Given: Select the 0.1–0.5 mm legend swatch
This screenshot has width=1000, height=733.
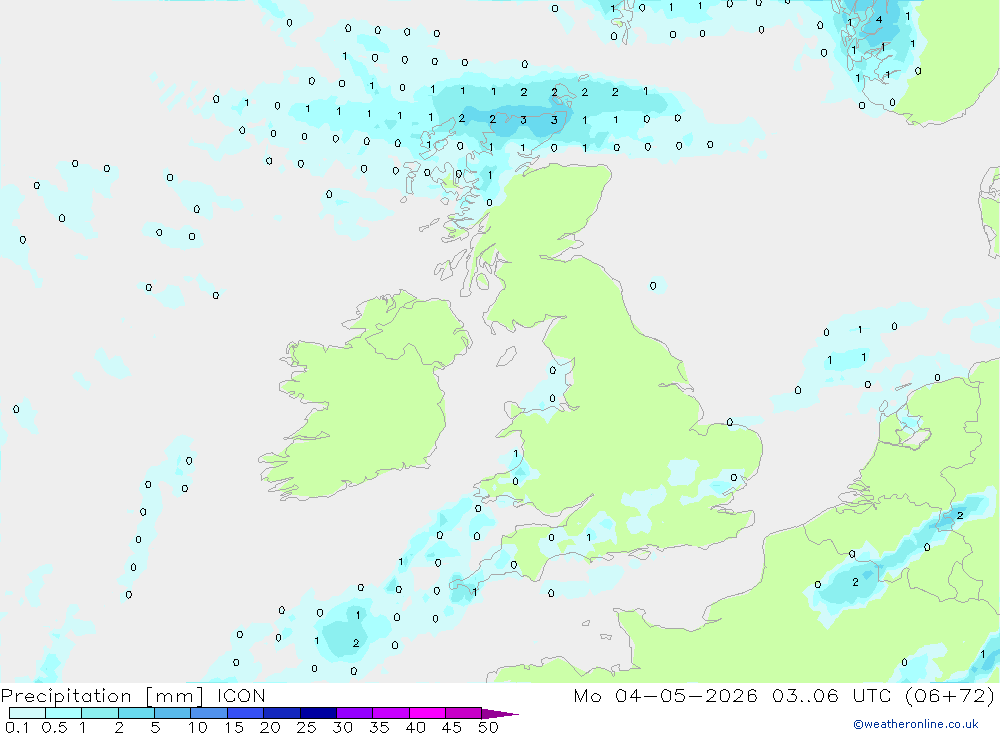Looking at the screenshot, I should click(27, 713).
